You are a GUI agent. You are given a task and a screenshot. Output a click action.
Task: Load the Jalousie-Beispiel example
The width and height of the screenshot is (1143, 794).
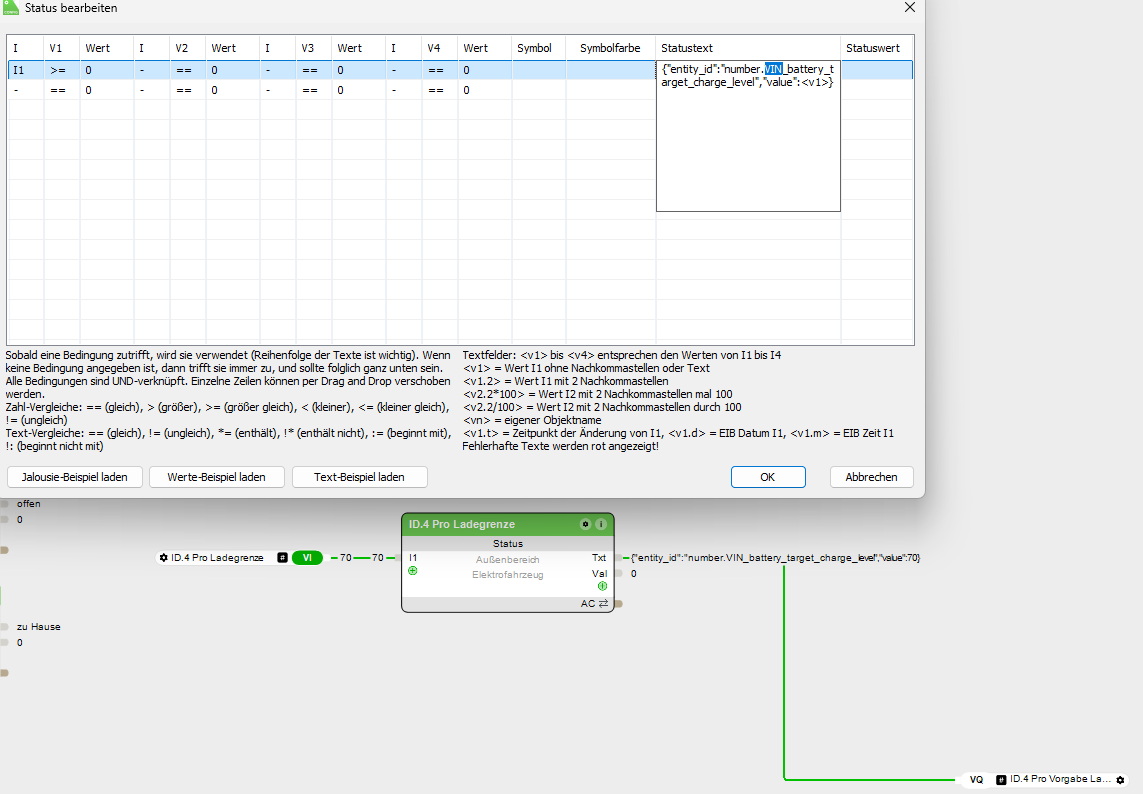[74, 477]
